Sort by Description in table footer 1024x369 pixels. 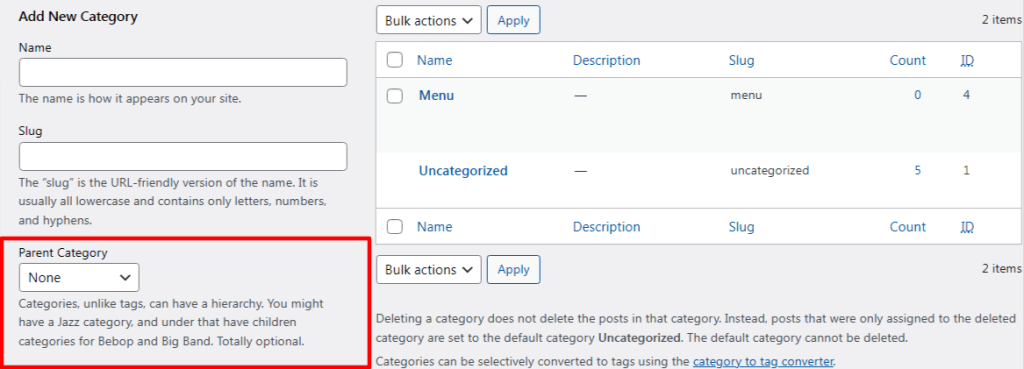click(x=607, y=227)
